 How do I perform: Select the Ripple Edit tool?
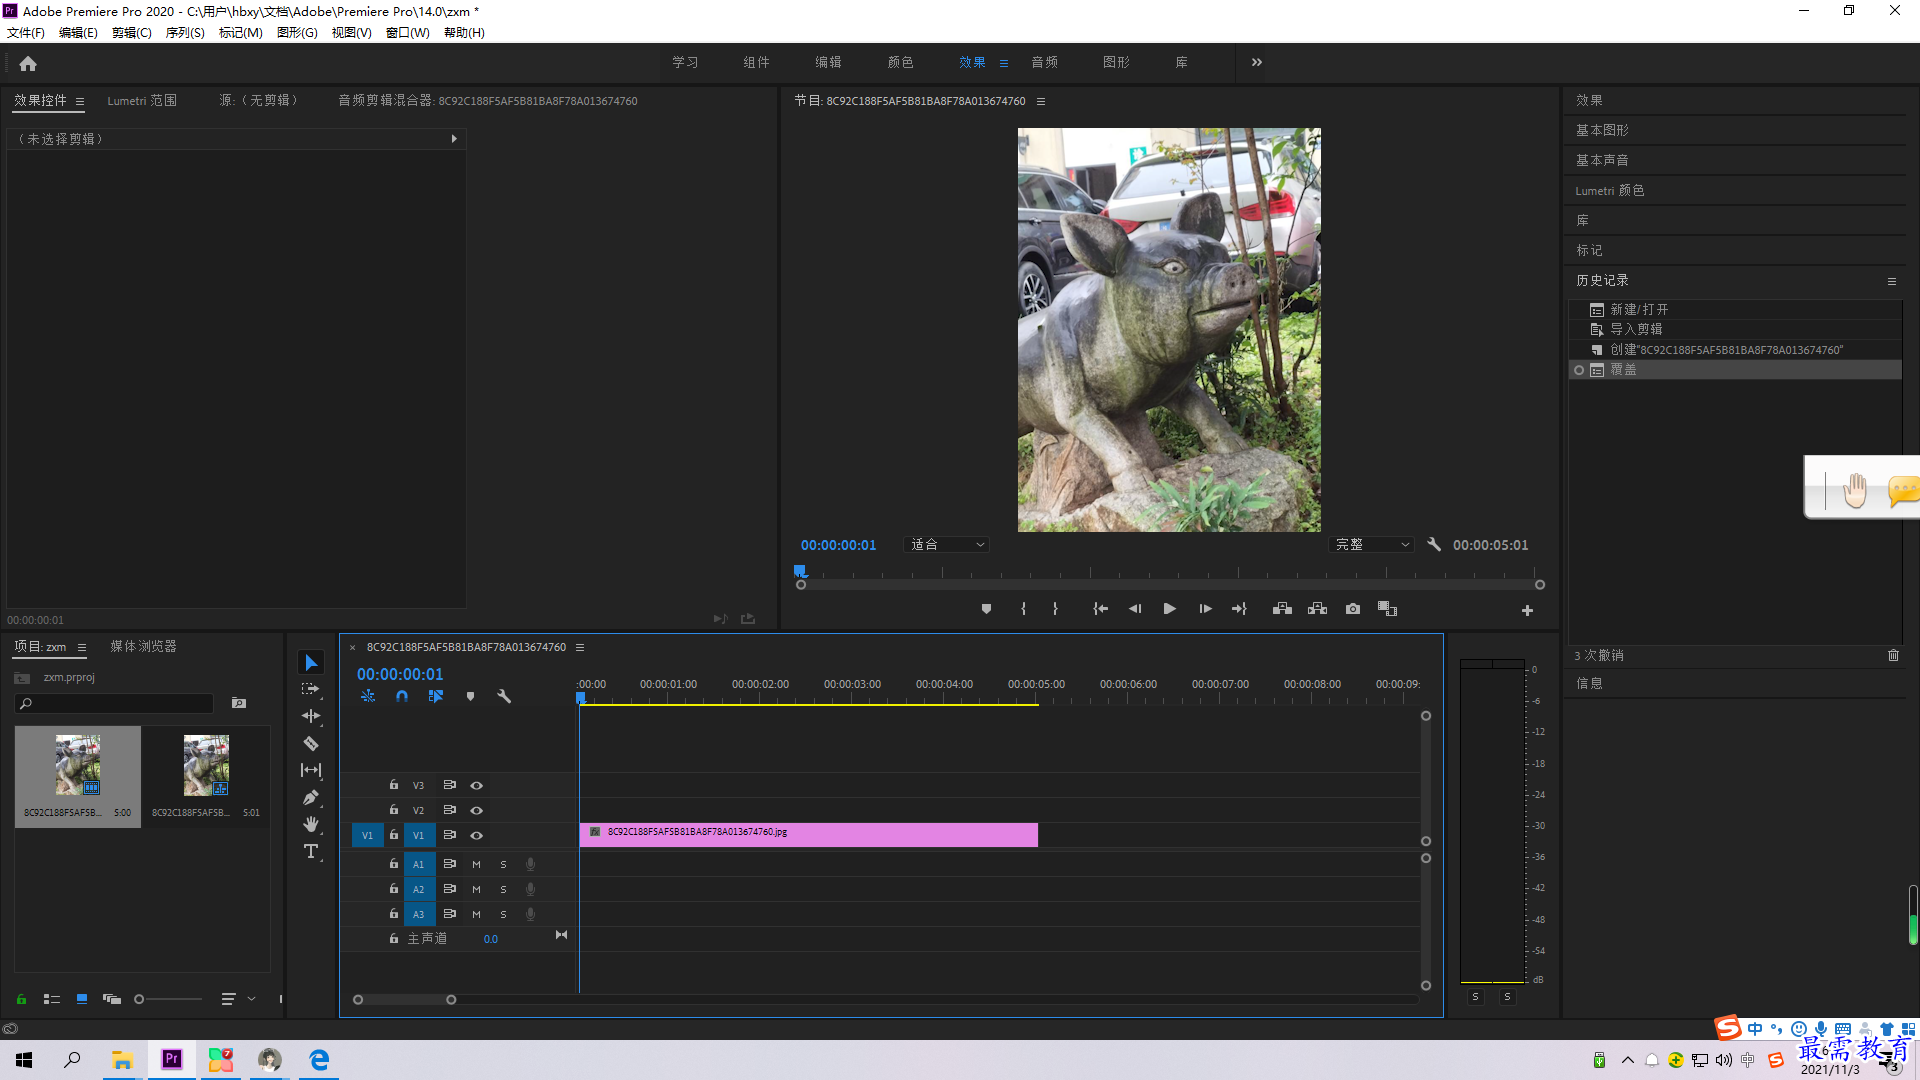click(x=311, y=716)
